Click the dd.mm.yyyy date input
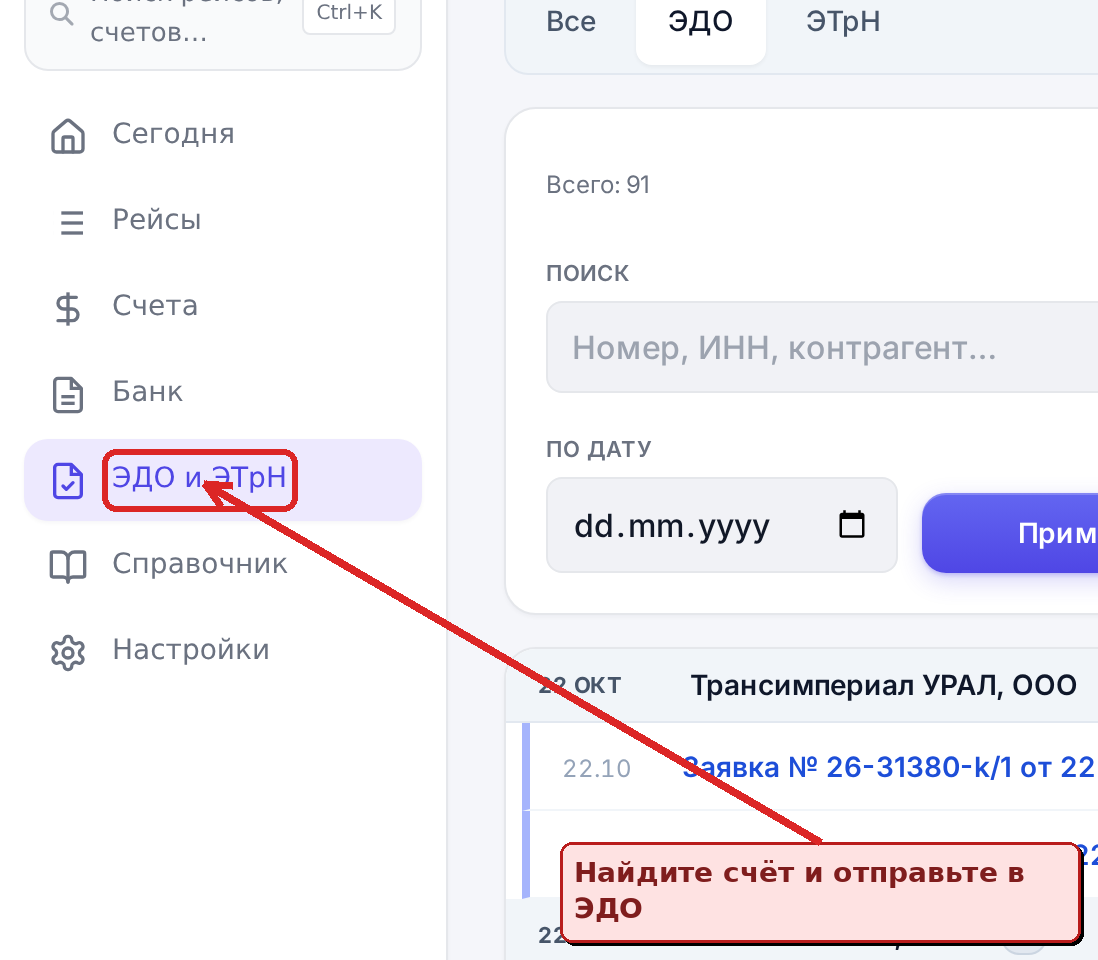Screen dimensions: 1098x960 (x=721, y=525)
